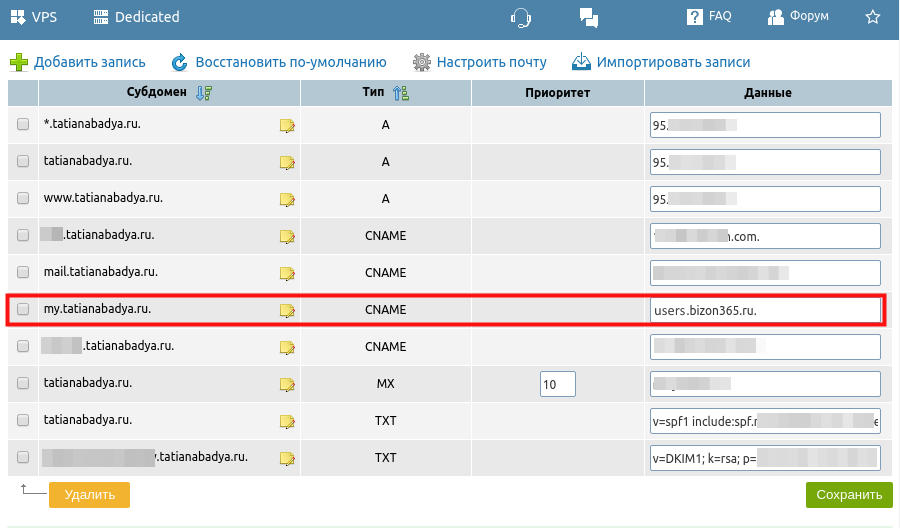Click the star favorites icon
Image resolution: width=900 pixels, height=528 pixels.
(872, 17)
